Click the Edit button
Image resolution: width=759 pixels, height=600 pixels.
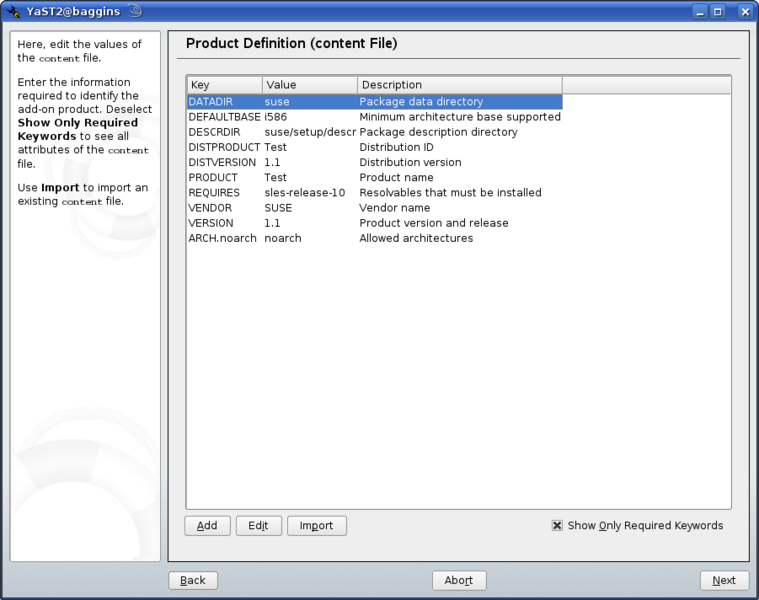tap(258, 525)
